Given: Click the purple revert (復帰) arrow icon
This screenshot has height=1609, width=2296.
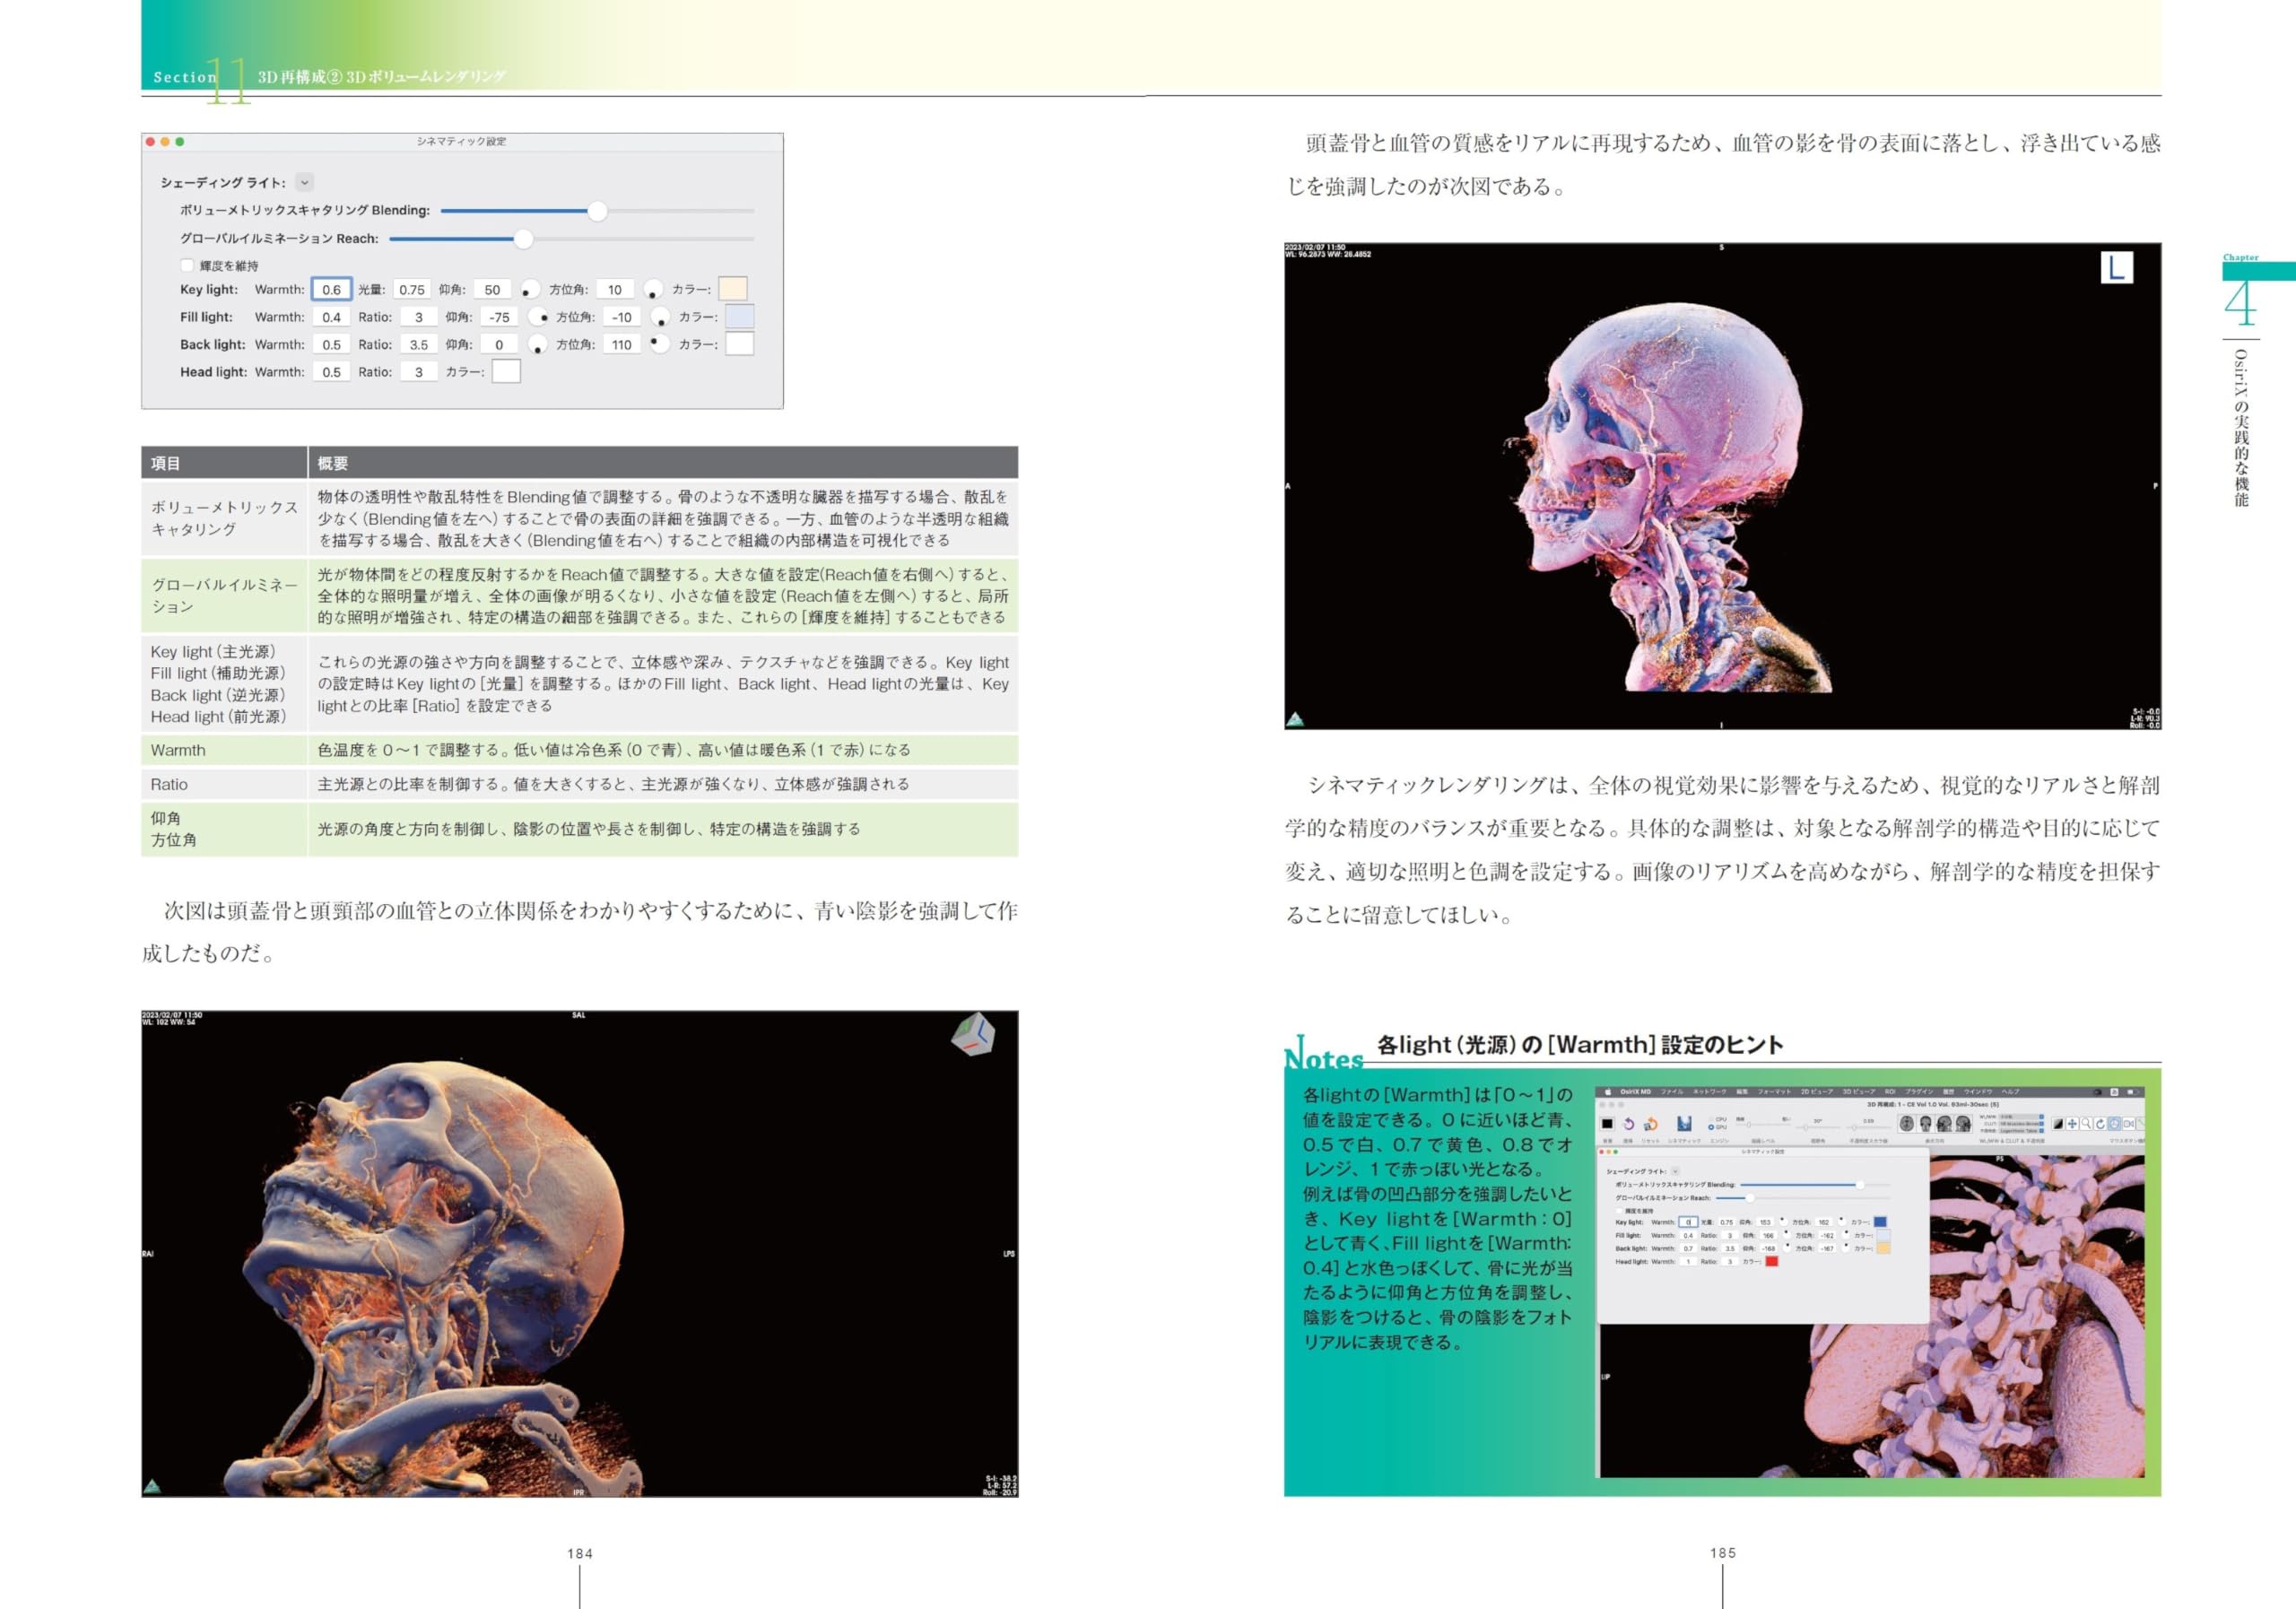Looking at the screenshot, I should tap(1629, 1124).
